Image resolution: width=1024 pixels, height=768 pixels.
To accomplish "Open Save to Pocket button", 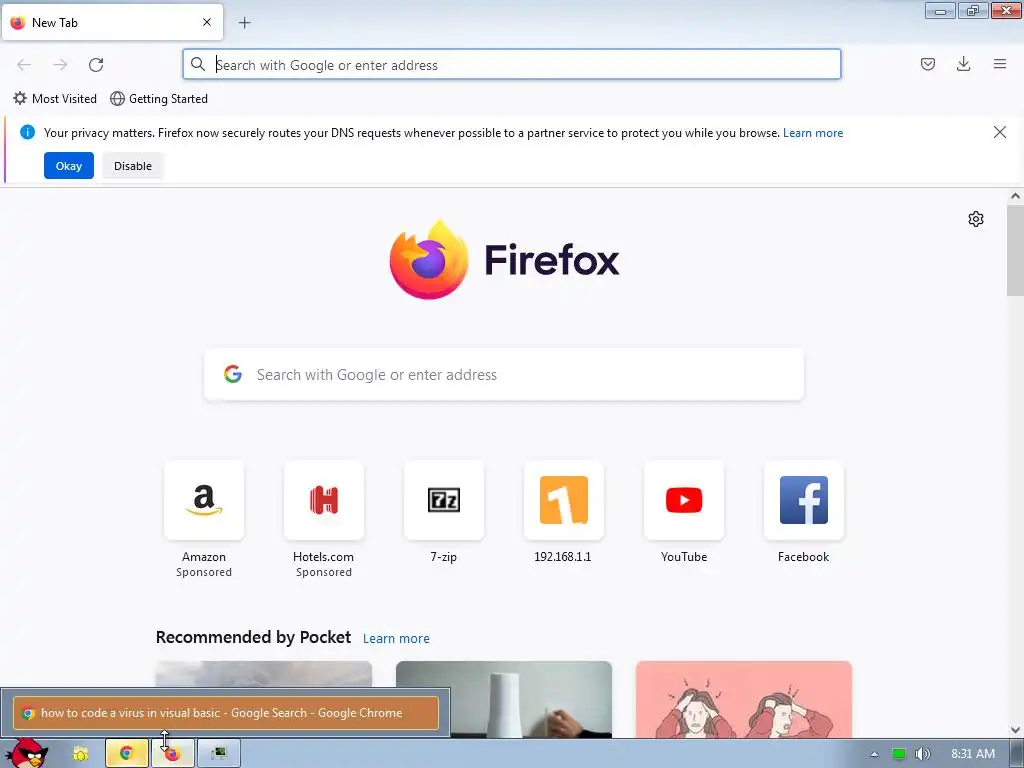I will tap(928, 64).
